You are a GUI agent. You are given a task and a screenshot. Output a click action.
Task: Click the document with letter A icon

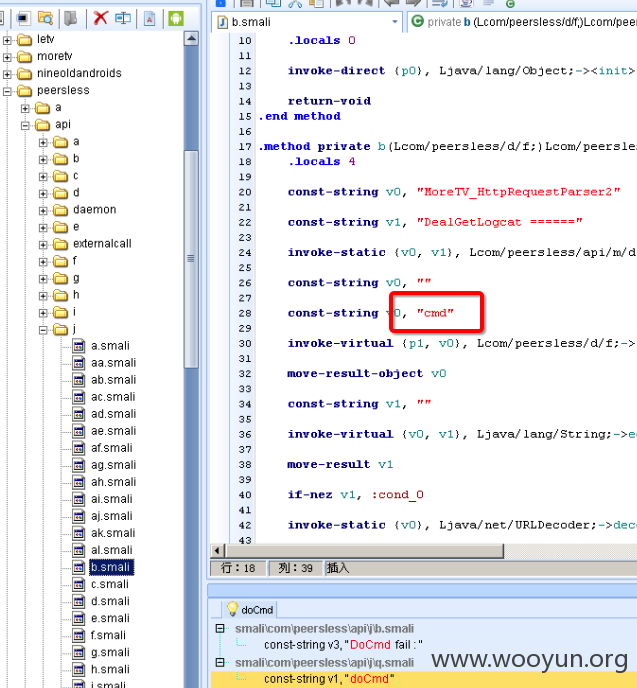point(150,19)
